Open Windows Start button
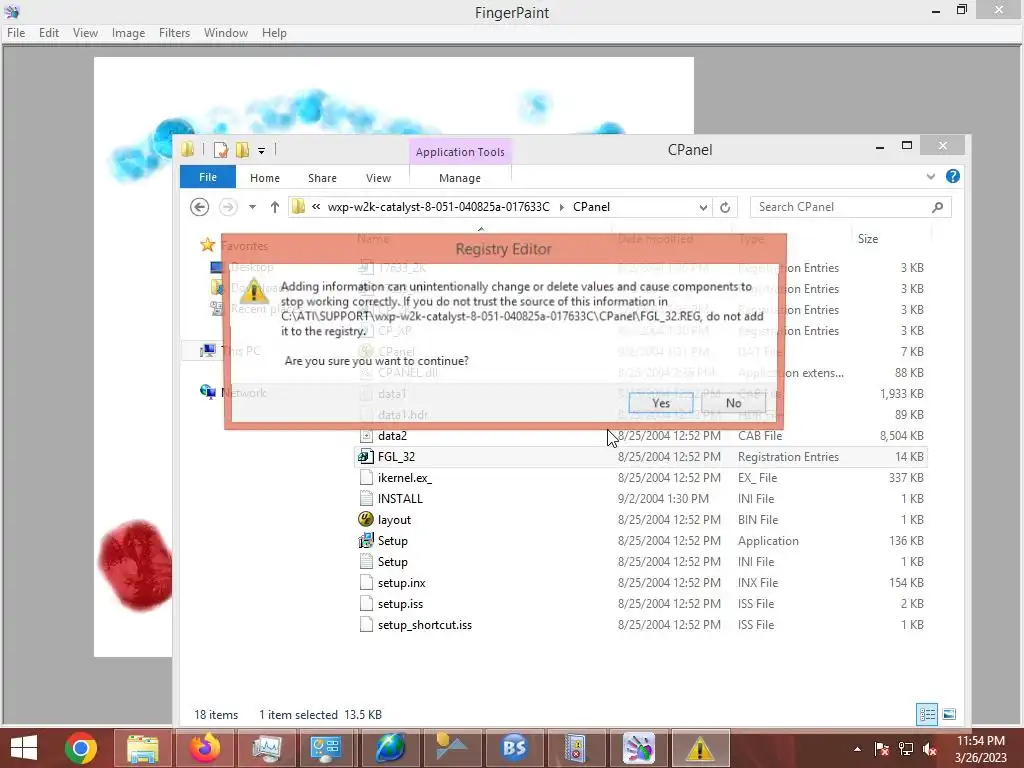Image resolution: width=1024 pixels, height=768 pixels. [x=24, y=748]
